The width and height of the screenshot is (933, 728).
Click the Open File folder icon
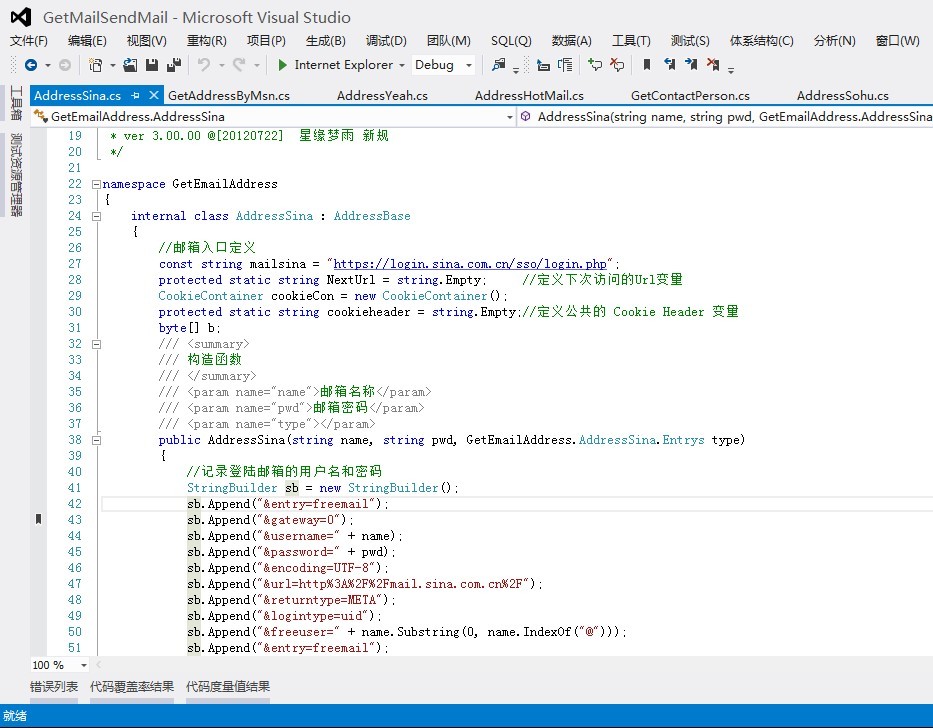pos(131,65)
